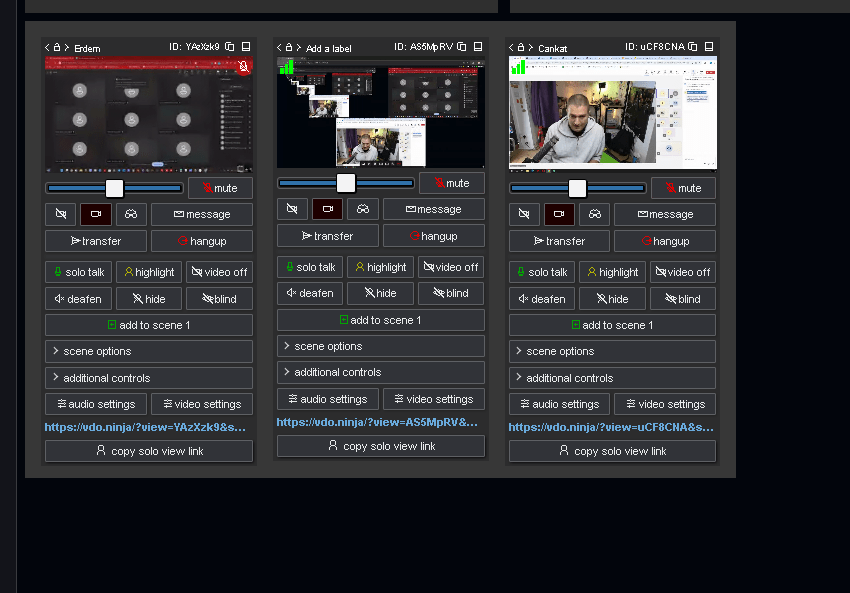Click red muted microphone badge on Erdem video
Image resolution: width=850 pixels, height=593 pixels.
[x=243, y=67]
